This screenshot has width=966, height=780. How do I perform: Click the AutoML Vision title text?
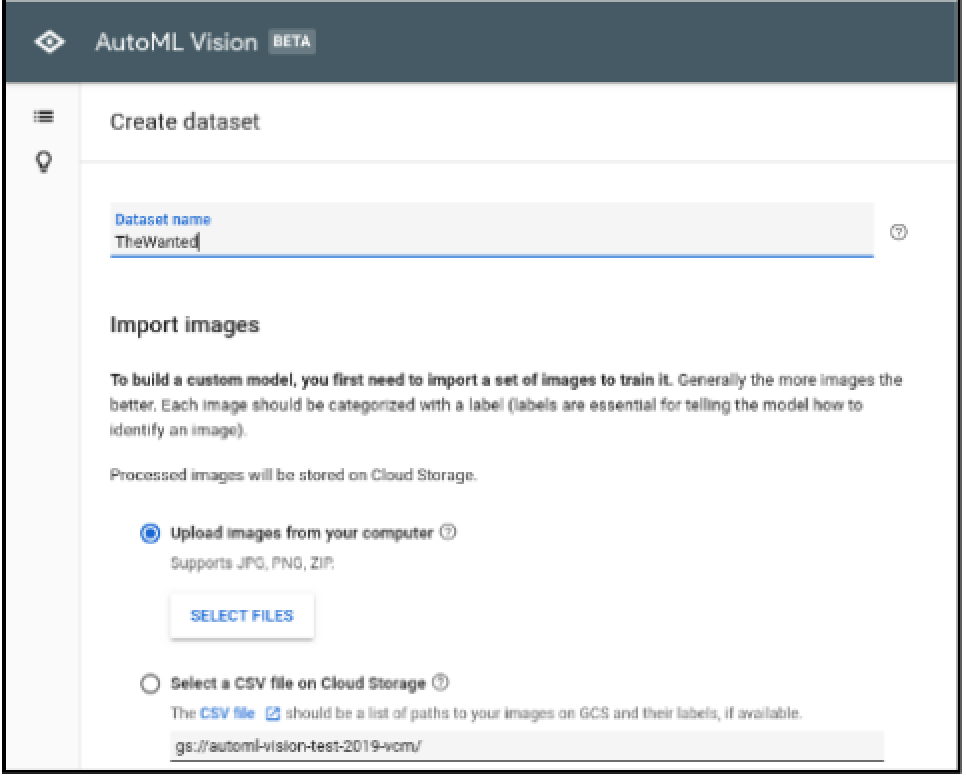[x=176, y=42]
